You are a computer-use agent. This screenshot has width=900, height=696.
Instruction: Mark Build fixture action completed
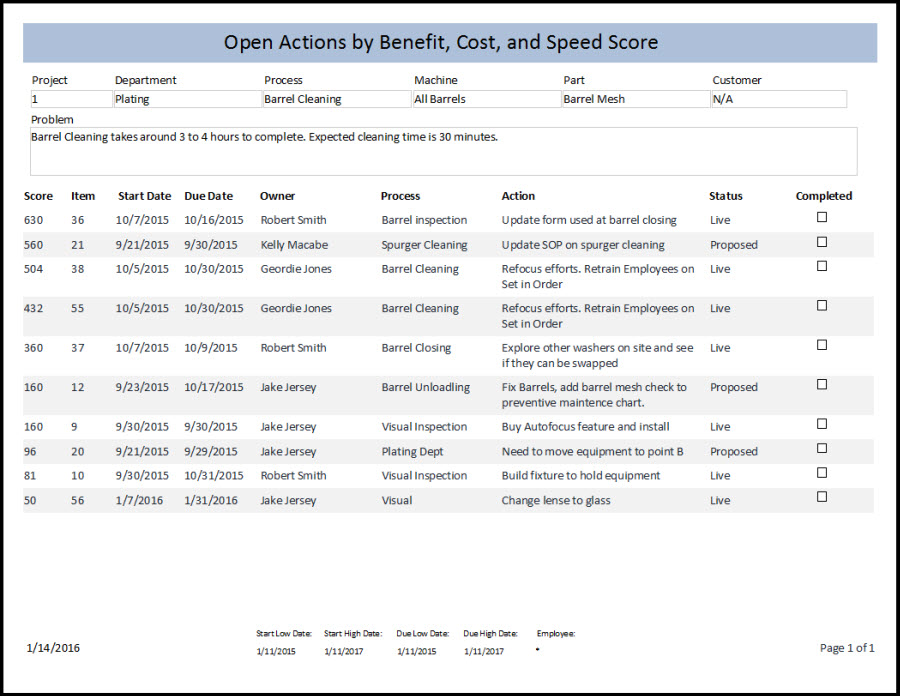coord(822,473)
